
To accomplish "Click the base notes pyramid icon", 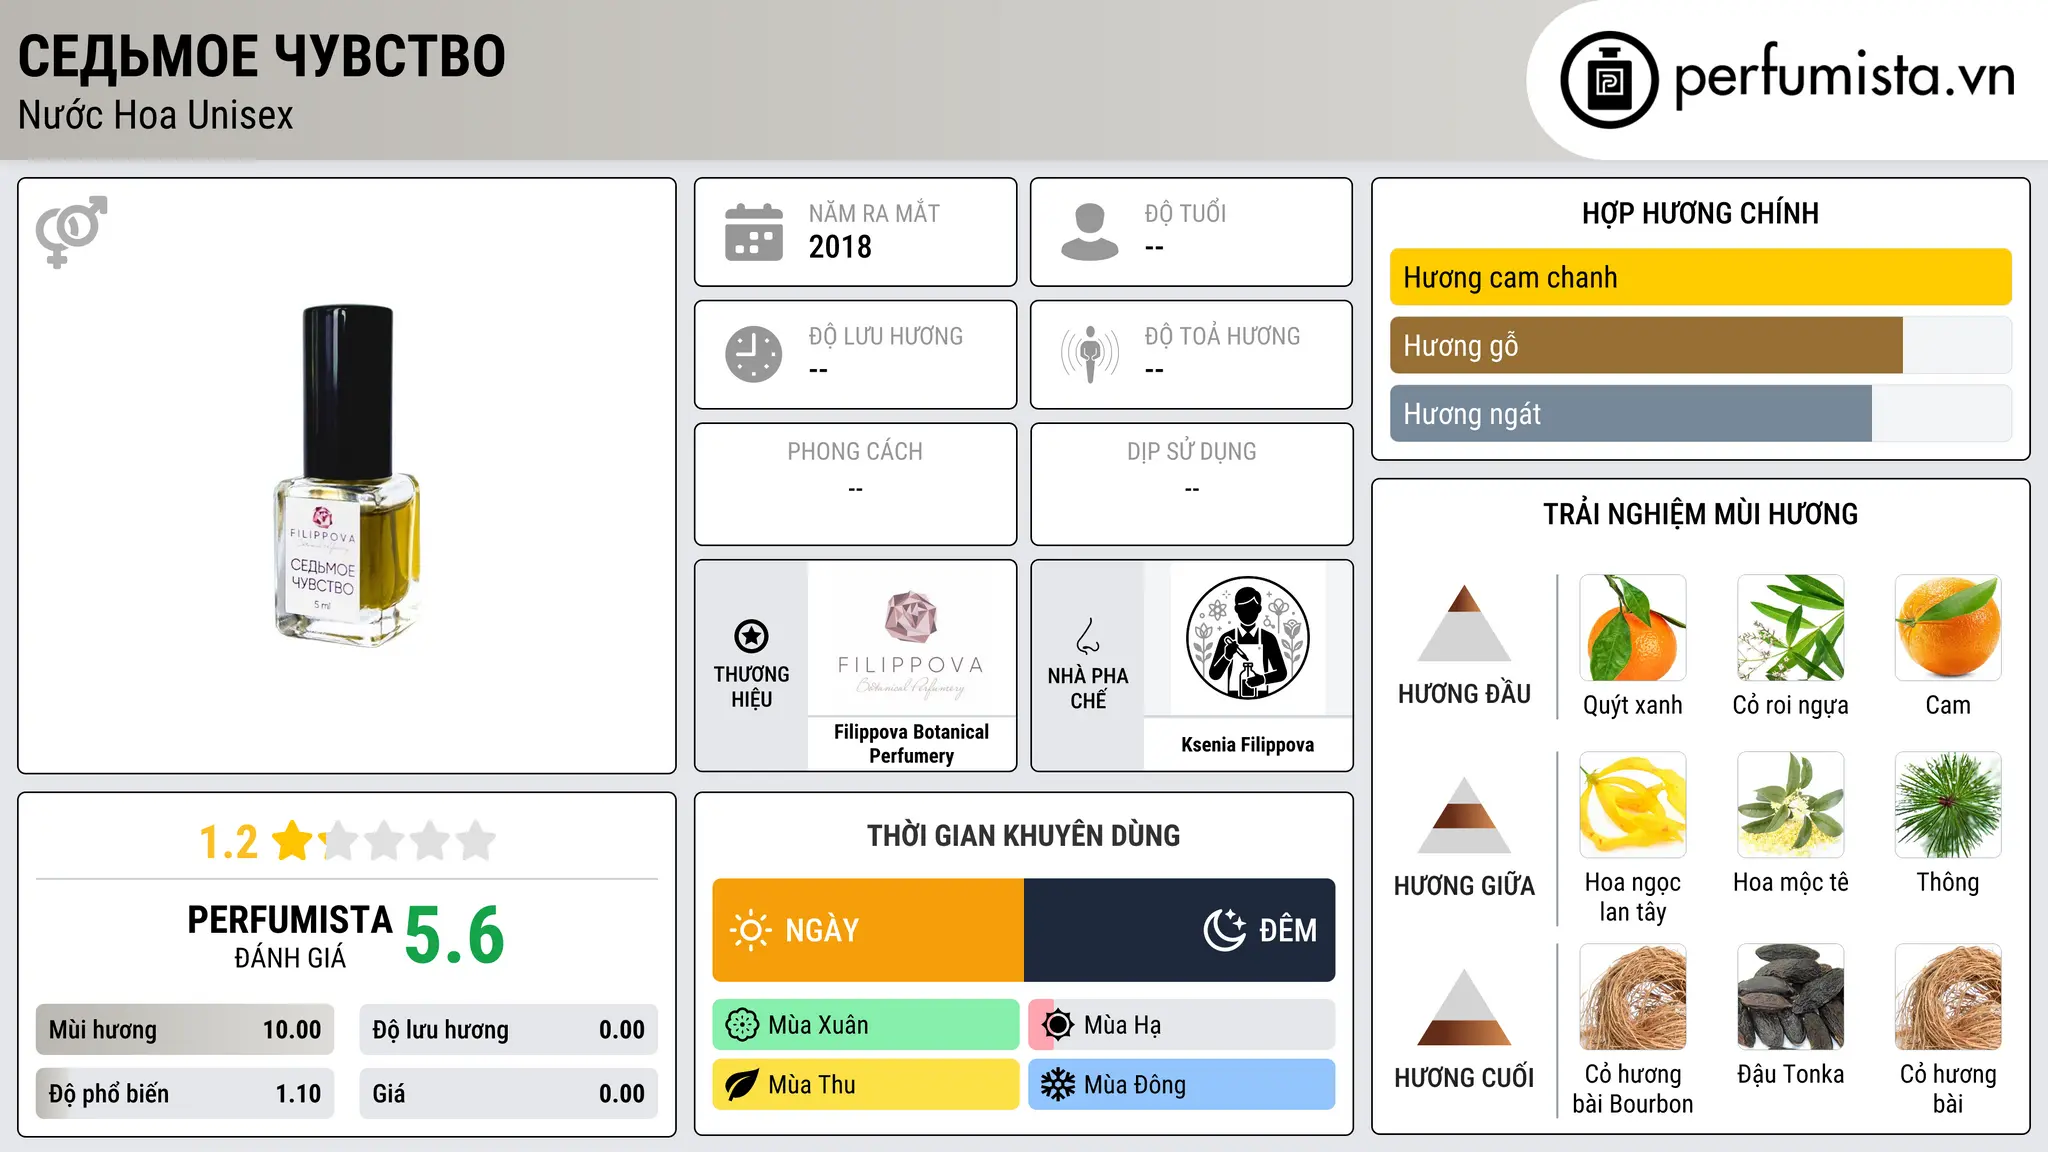I will [1464, 1007].
